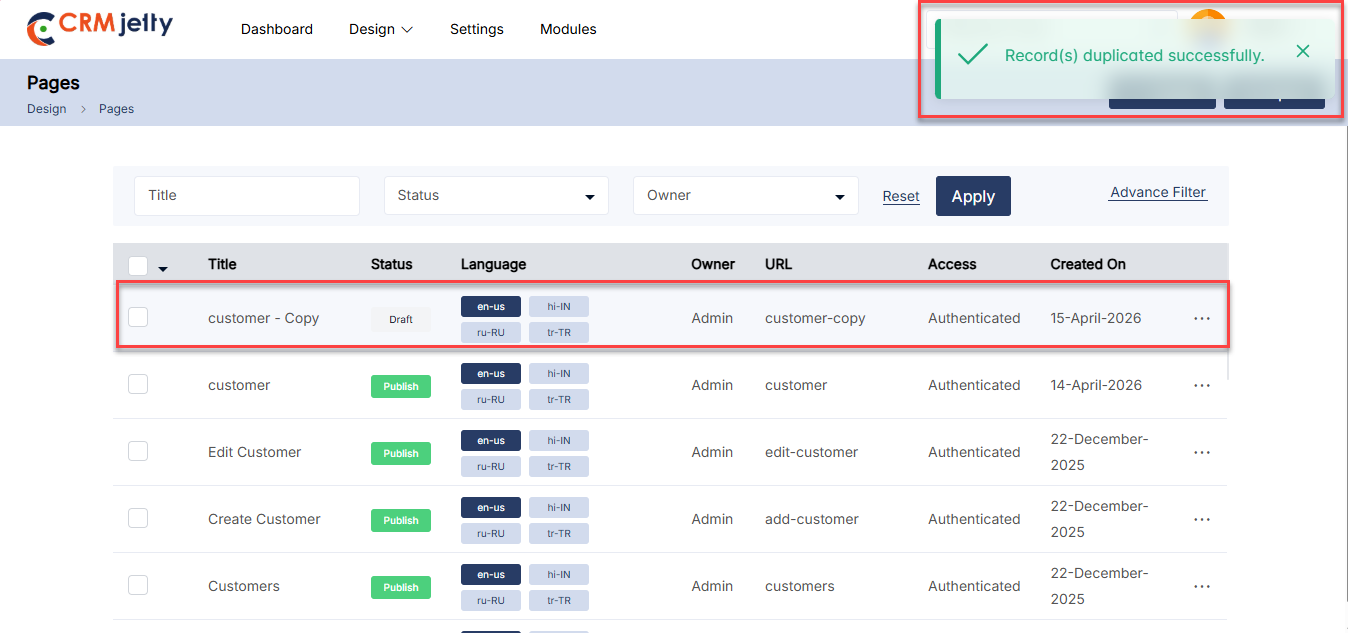The height and width of the screenshot is (633, 1348).
Task: Open the Advance Filter link
Action: point(1158,193)
